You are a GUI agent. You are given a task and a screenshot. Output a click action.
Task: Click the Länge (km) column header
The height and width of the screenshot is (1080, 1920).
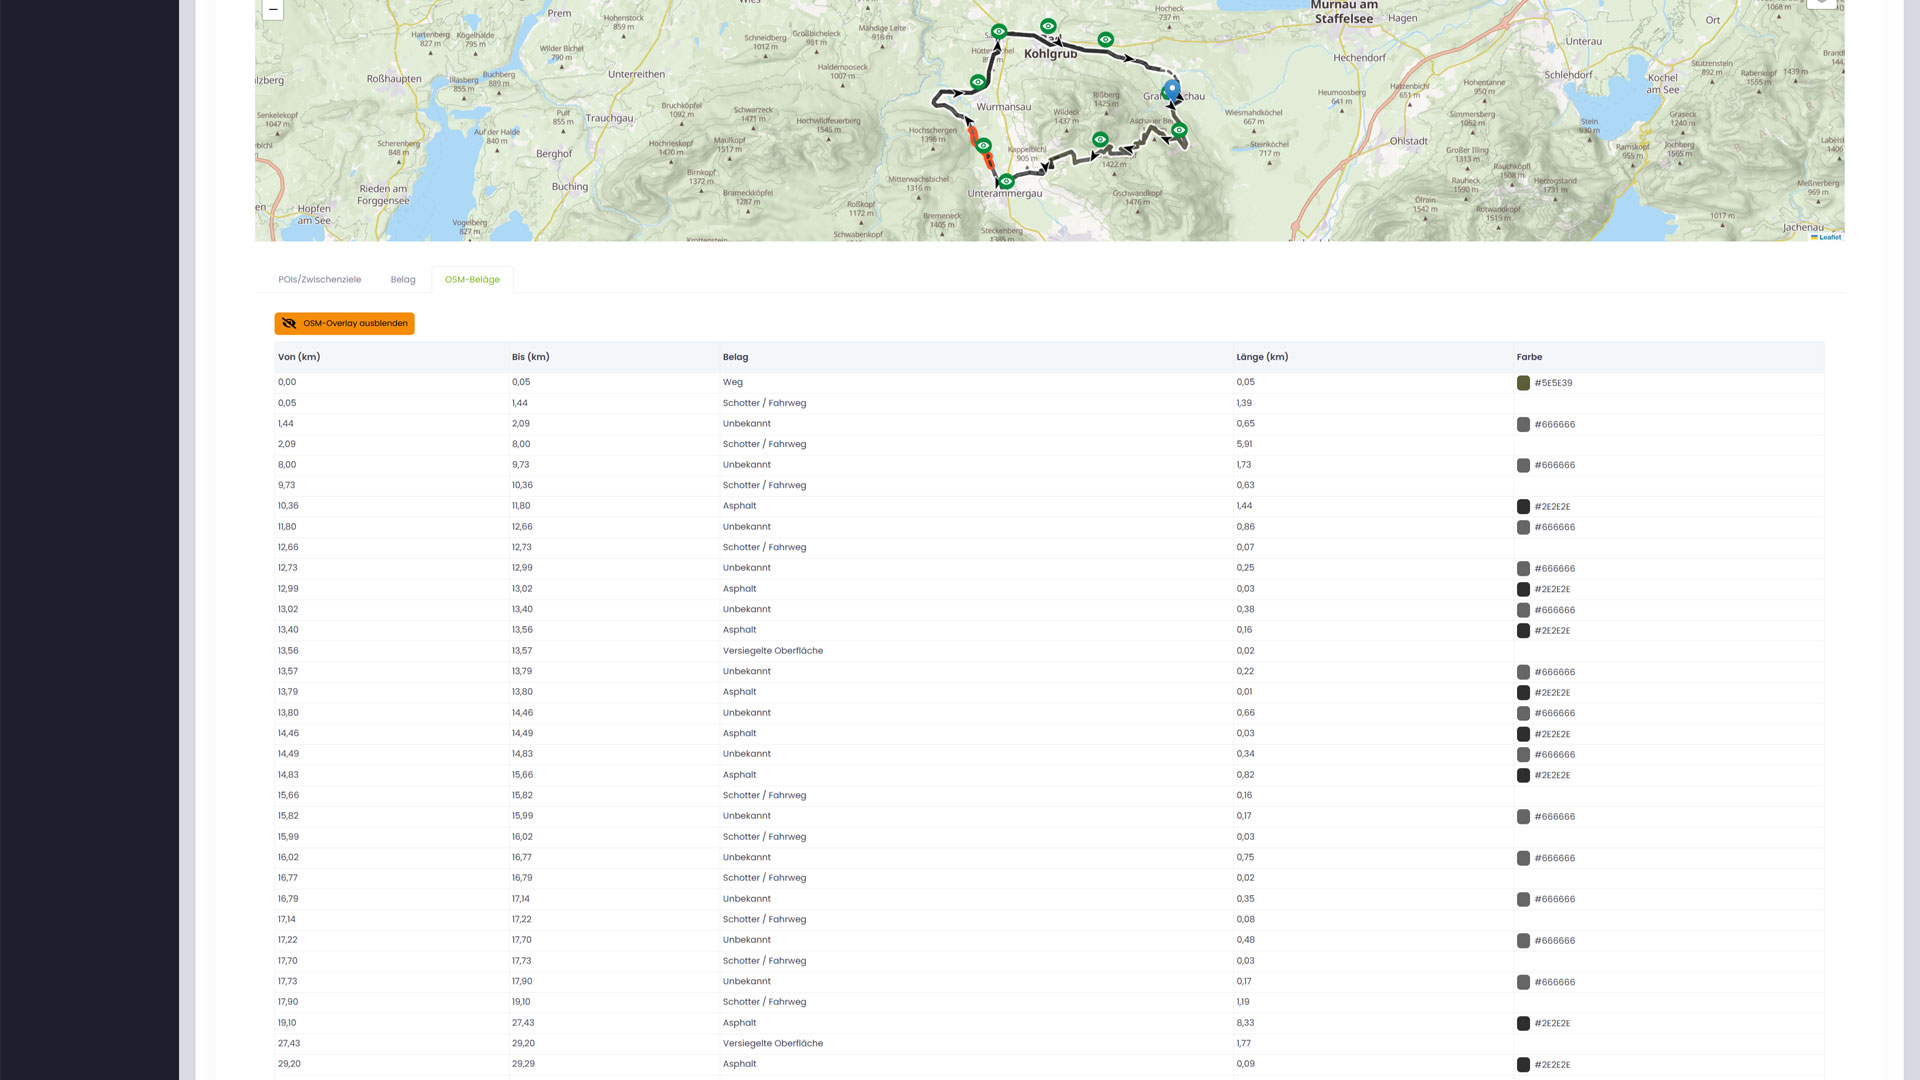click(1261, 357)
